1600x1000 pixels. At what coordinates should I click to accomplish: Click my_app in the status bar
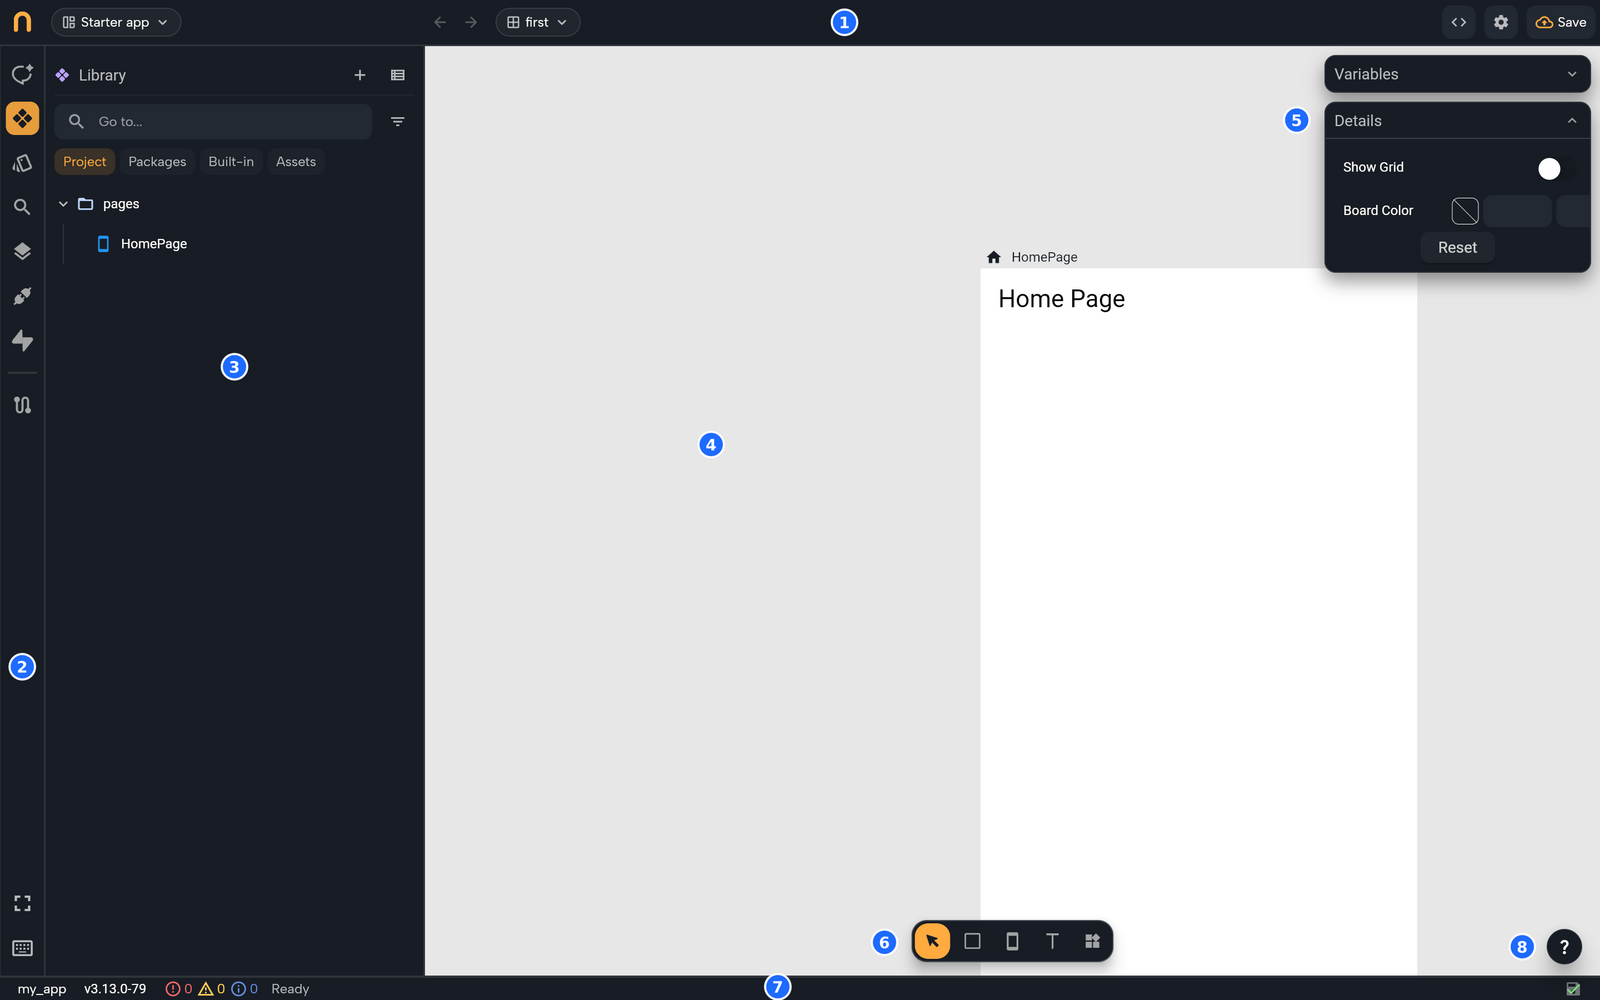pos(42,989)
